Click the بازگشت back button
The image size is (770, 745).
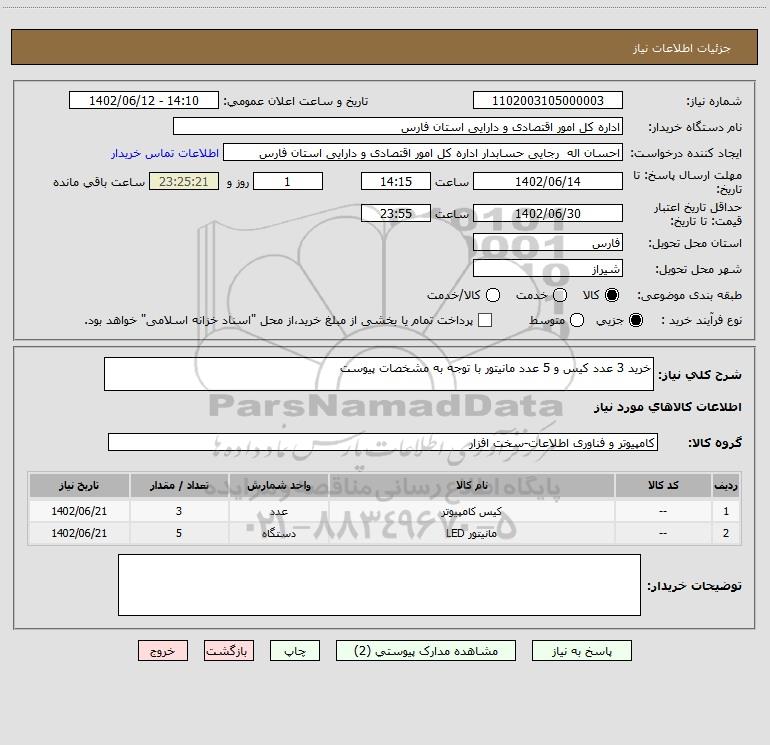point(229,651)
